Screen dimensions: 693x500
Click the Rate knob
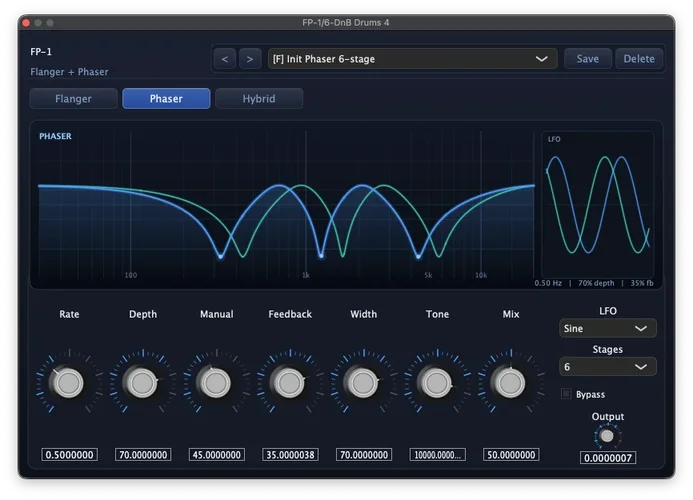[x=69, y=383]
